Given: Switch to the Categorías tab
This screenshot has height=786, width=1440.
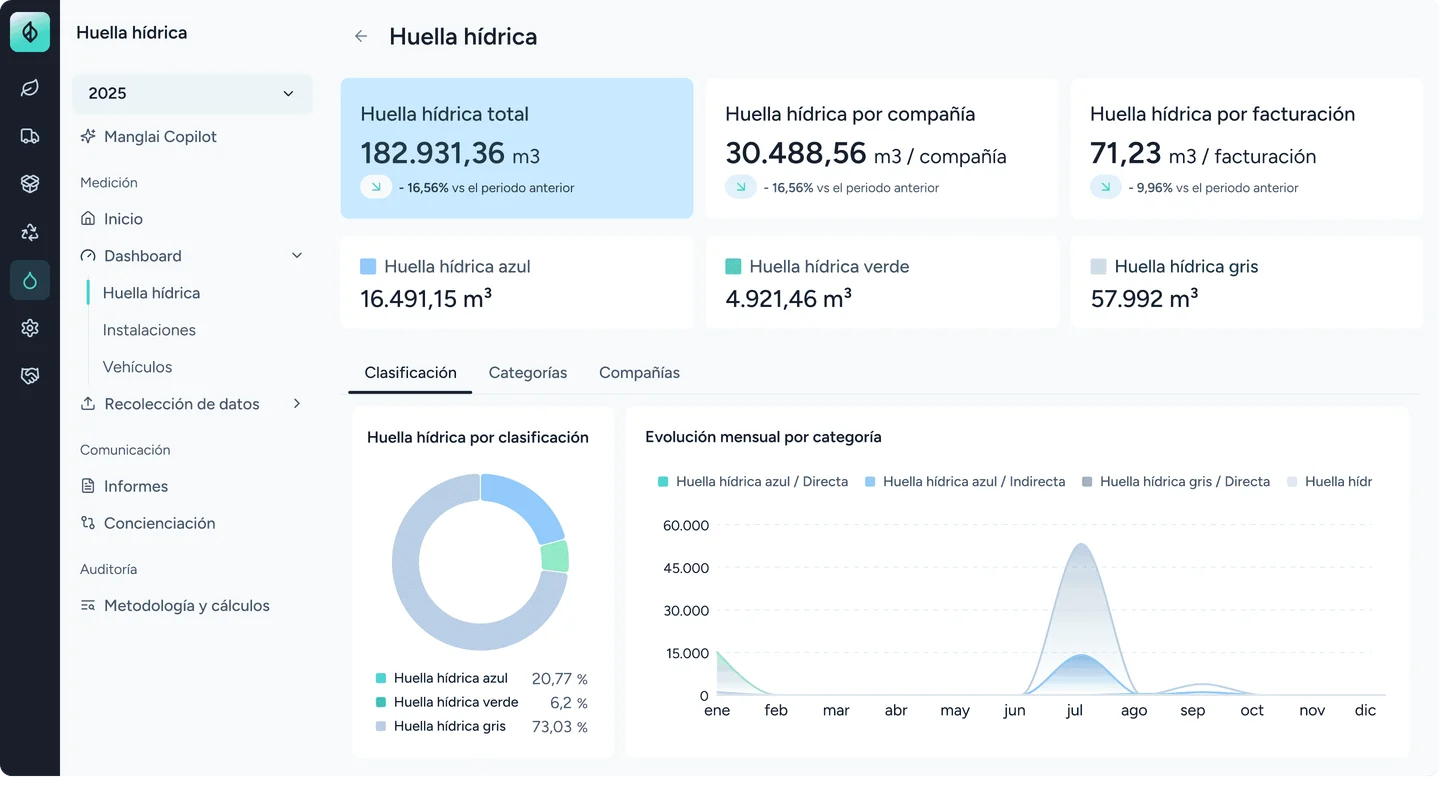Looking at the screenshot, I should 528,373.
